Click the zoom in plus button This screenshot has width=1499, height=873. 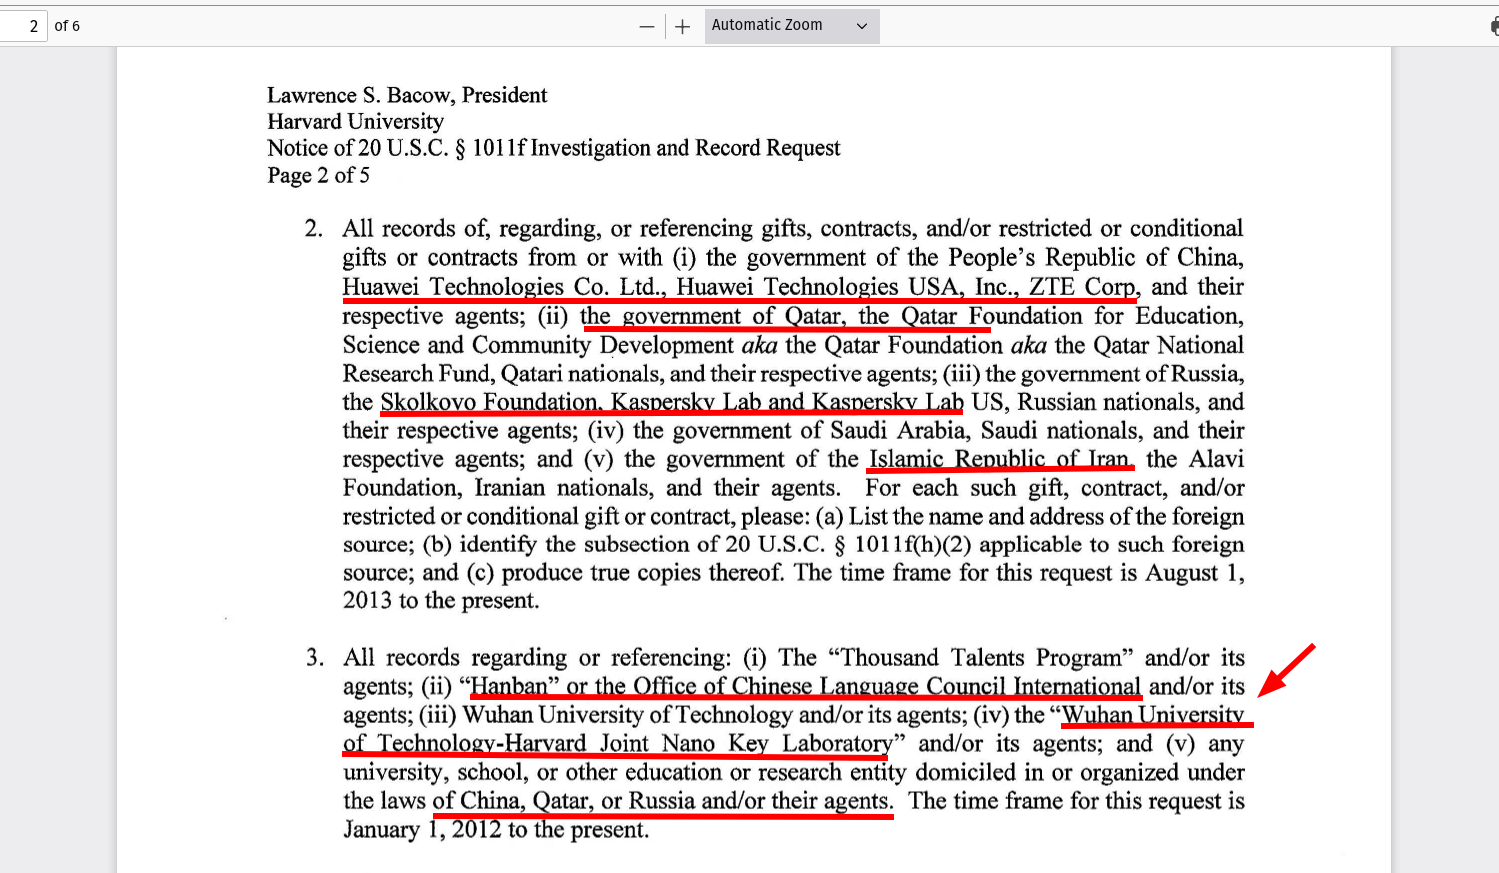(682, 27)
